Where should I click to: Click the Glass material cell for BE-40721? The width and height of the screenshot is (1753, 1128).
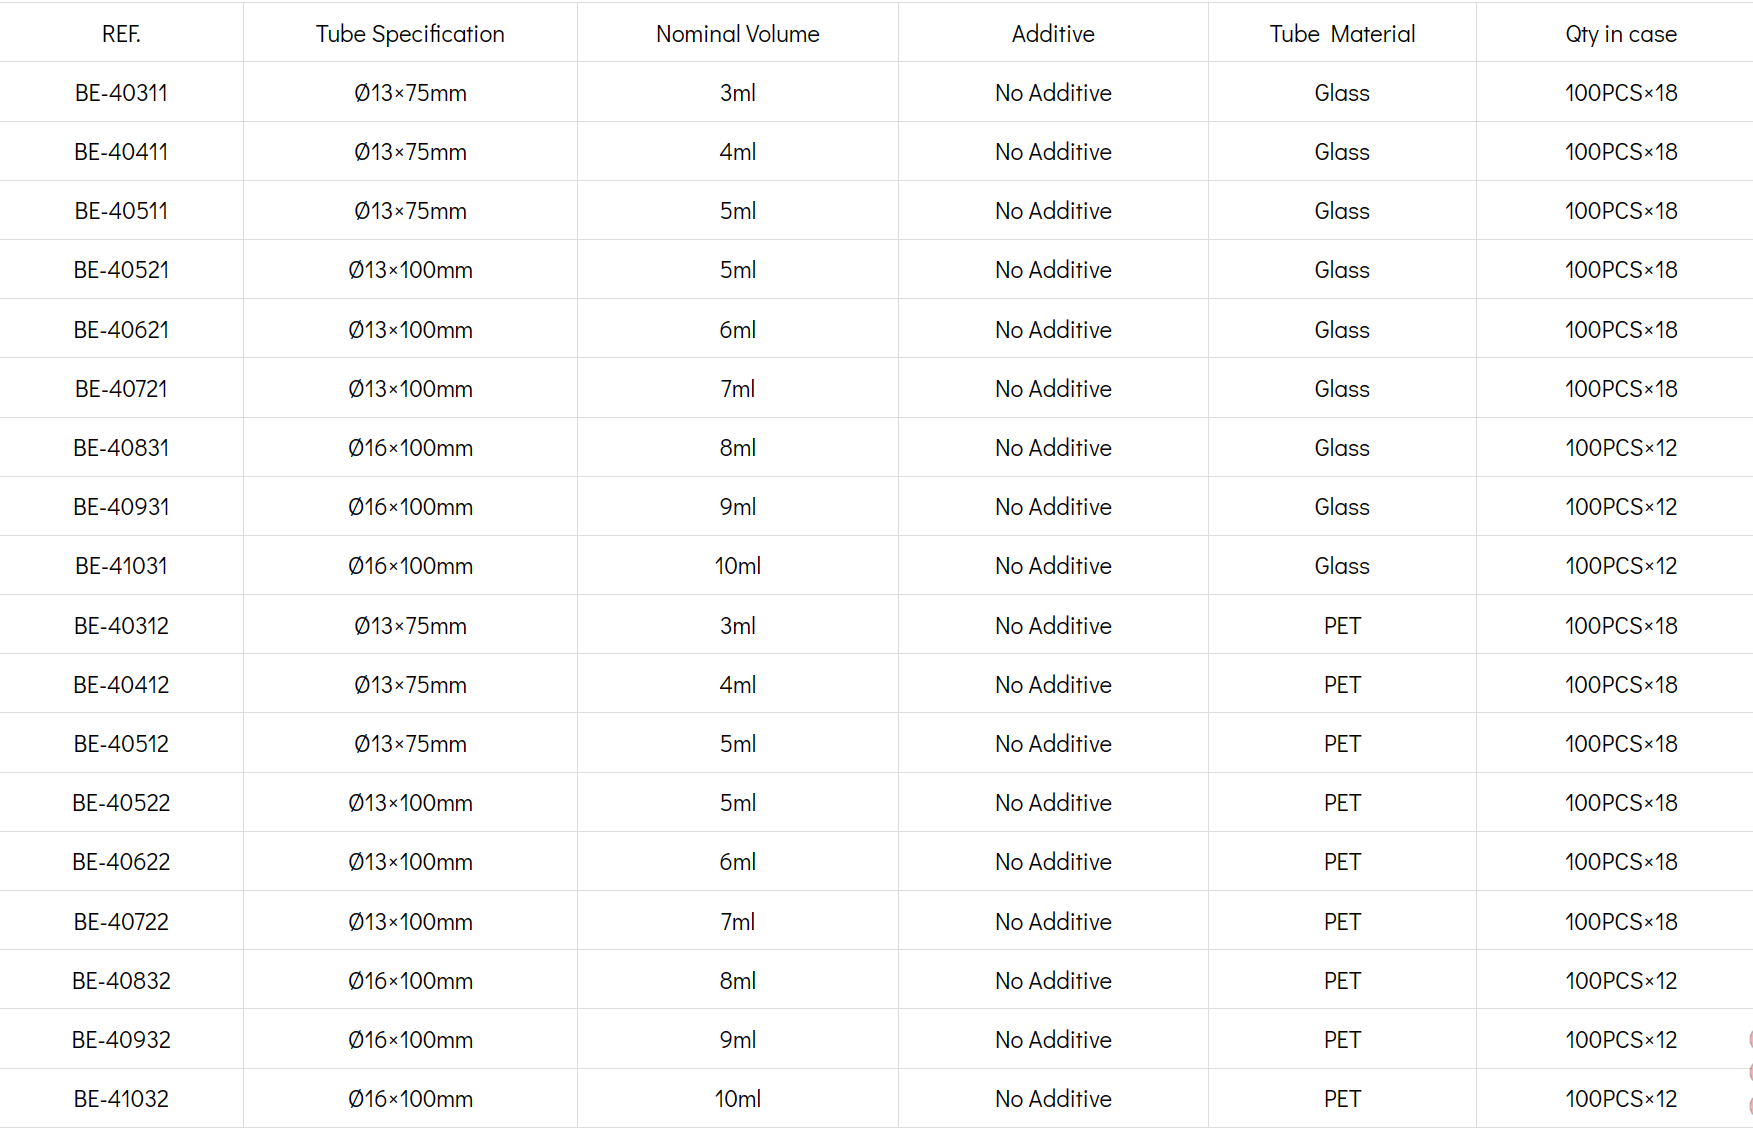[x=1342, y=389]
